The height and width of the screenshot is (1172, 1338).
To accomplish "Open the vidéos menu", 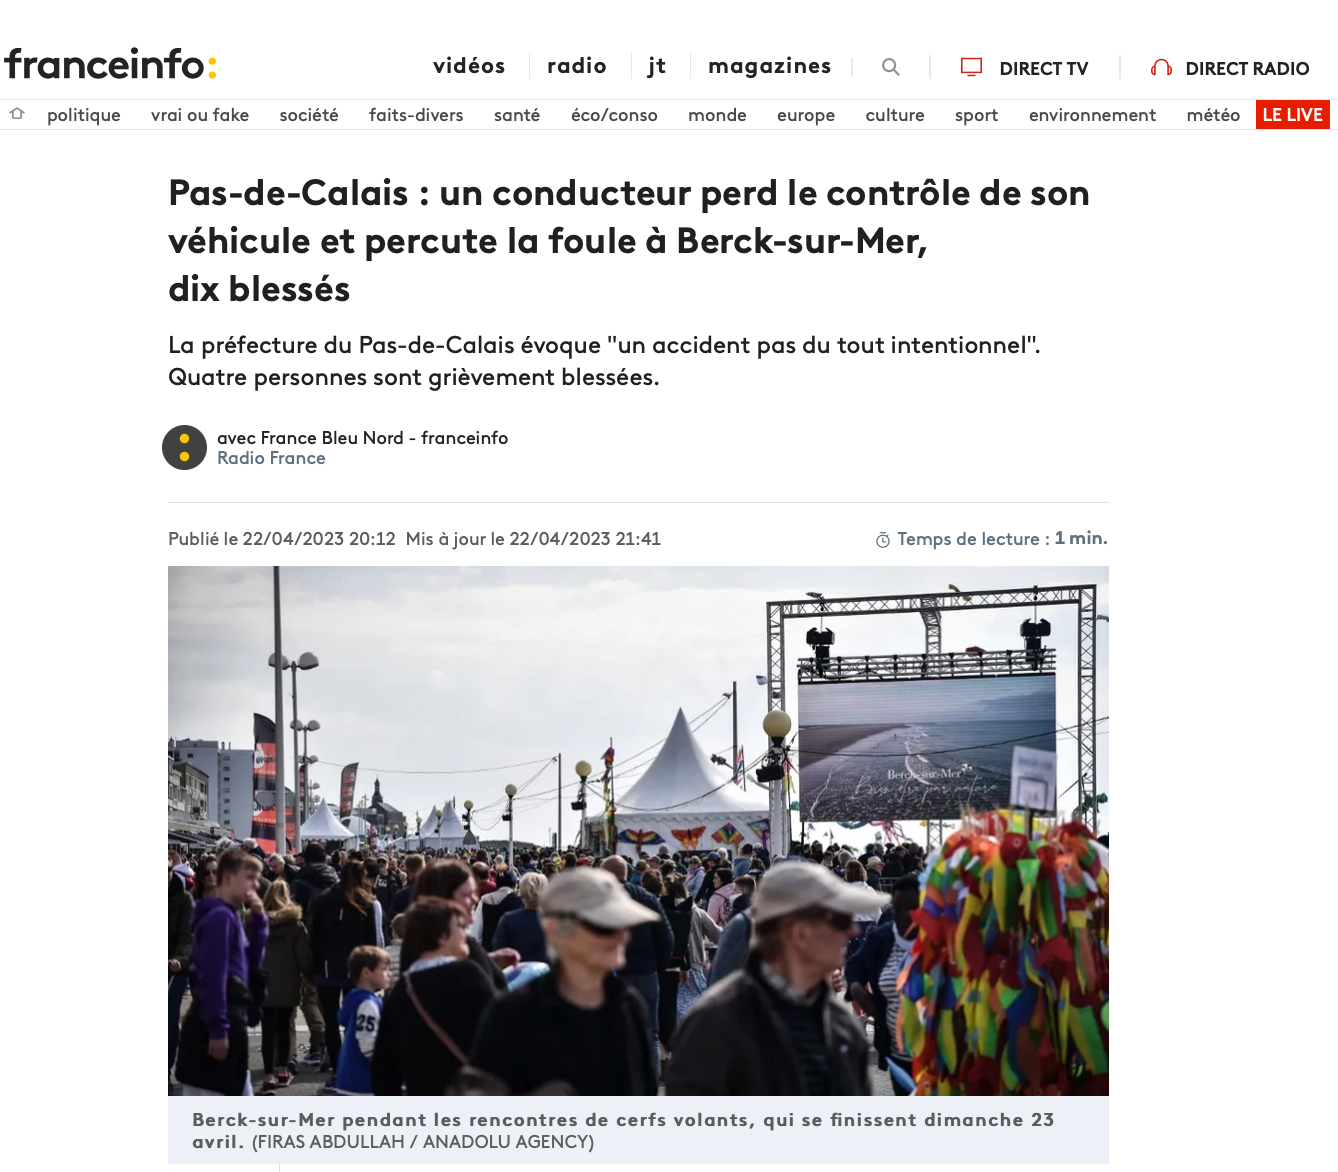I will (469, 66).
